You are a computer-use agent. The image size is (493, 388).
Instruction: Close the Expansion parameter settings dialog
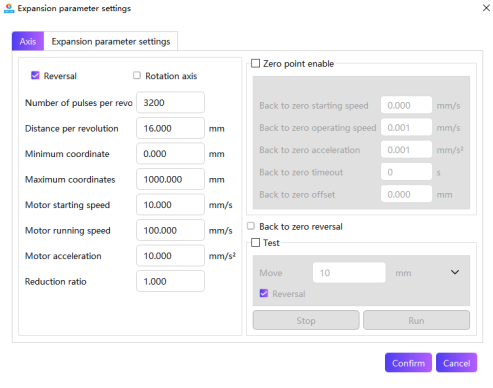click(x=486, y=8)
